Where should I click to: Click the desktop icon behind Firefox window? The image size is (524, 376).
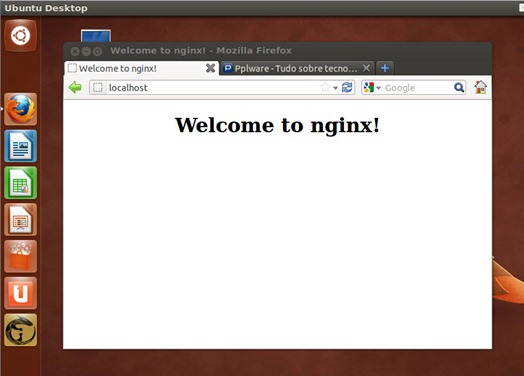click(x=96, y=36)
